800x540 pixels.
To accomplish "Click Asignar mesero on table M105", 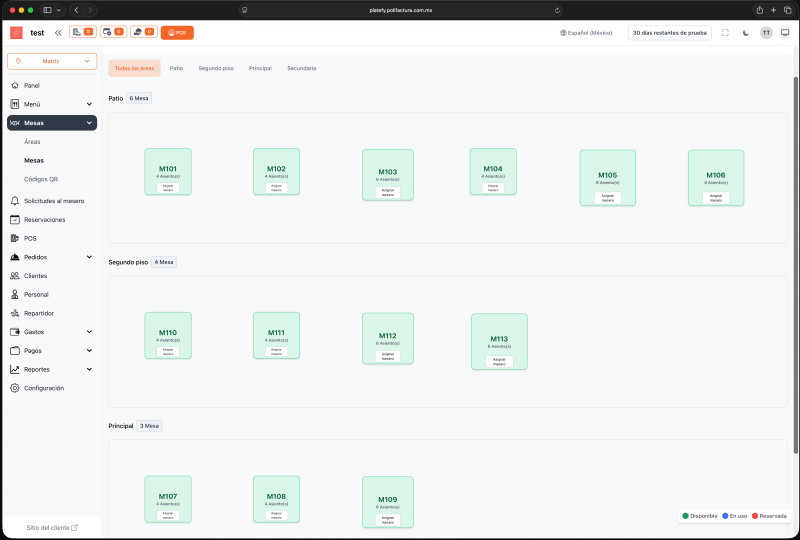I will coord(607,197).
